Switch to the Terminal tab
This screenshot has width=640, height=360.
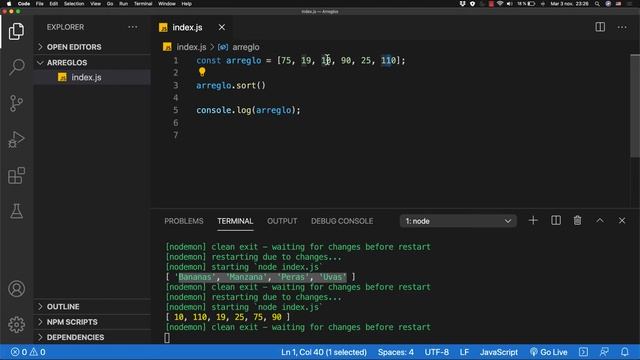coord(235,221)
